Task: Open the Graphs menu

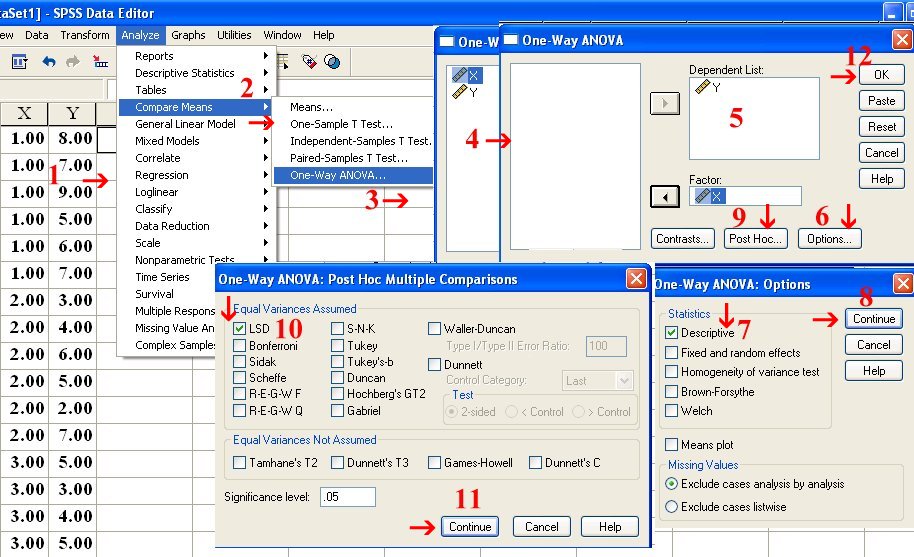Action: pos(188,35)
